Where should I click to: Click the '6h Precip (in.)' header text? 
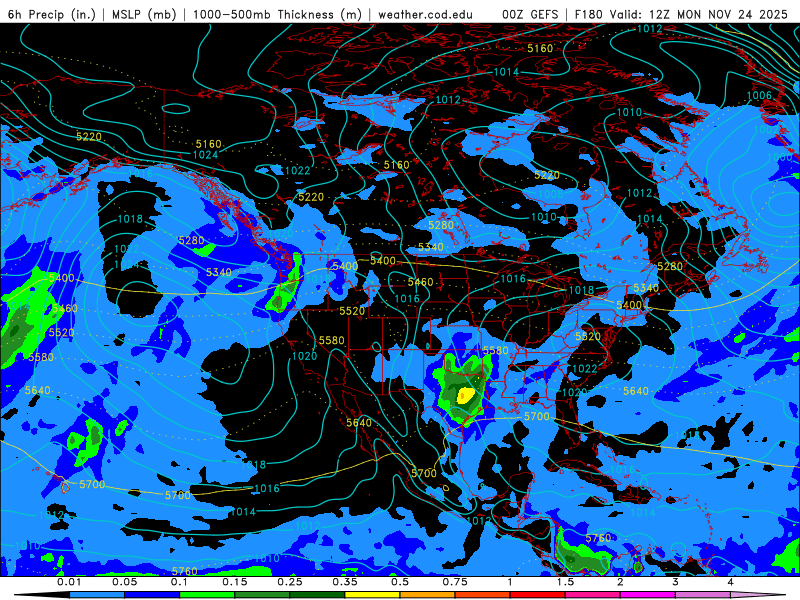(x=52, y=14)
